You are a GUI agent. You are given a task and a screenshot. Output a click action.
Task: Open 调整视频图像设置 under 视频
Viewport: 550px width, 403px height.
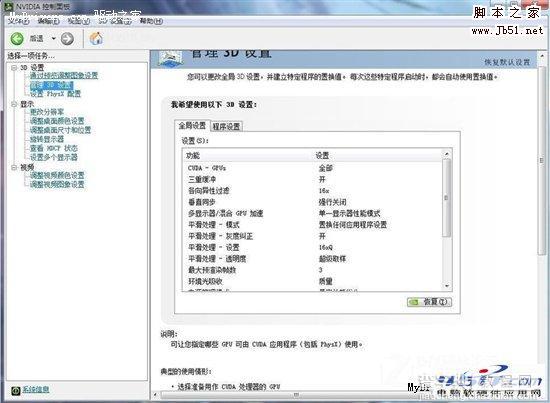tap(57, 184)
